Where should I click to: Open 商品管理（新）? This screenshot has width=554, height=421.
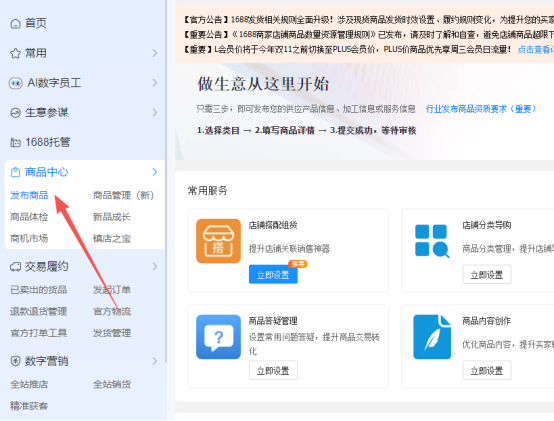(123, 195)
